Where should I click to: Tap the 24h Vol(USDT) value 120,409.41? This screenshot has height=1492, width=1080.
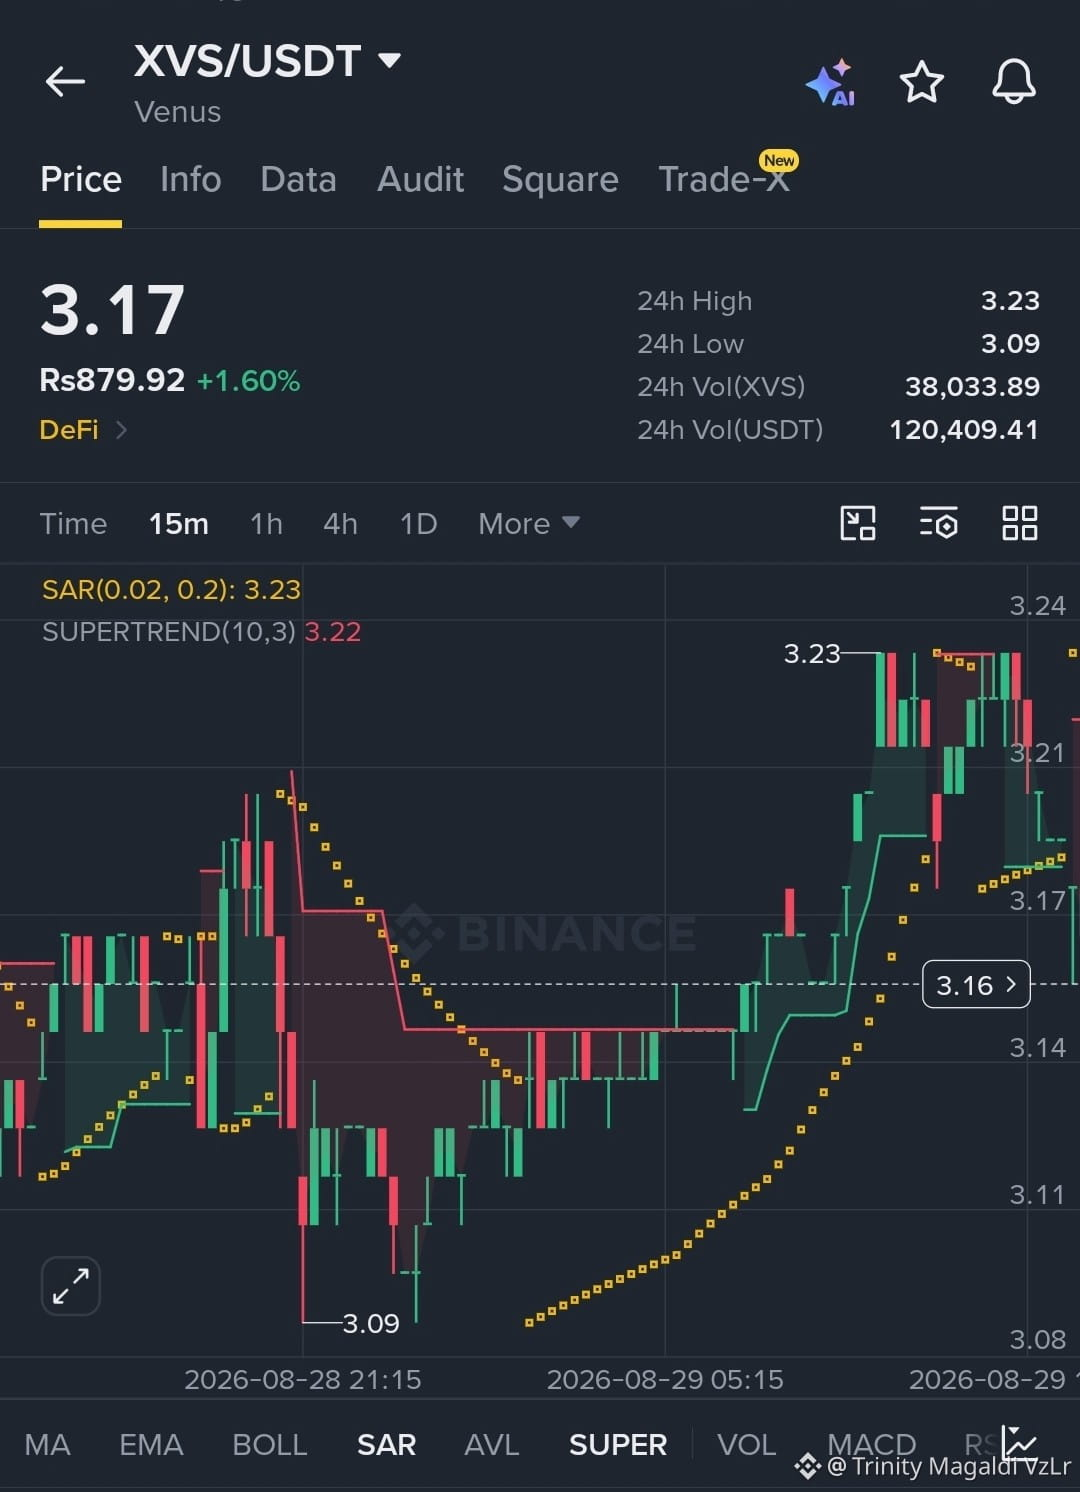pos(964,429)
